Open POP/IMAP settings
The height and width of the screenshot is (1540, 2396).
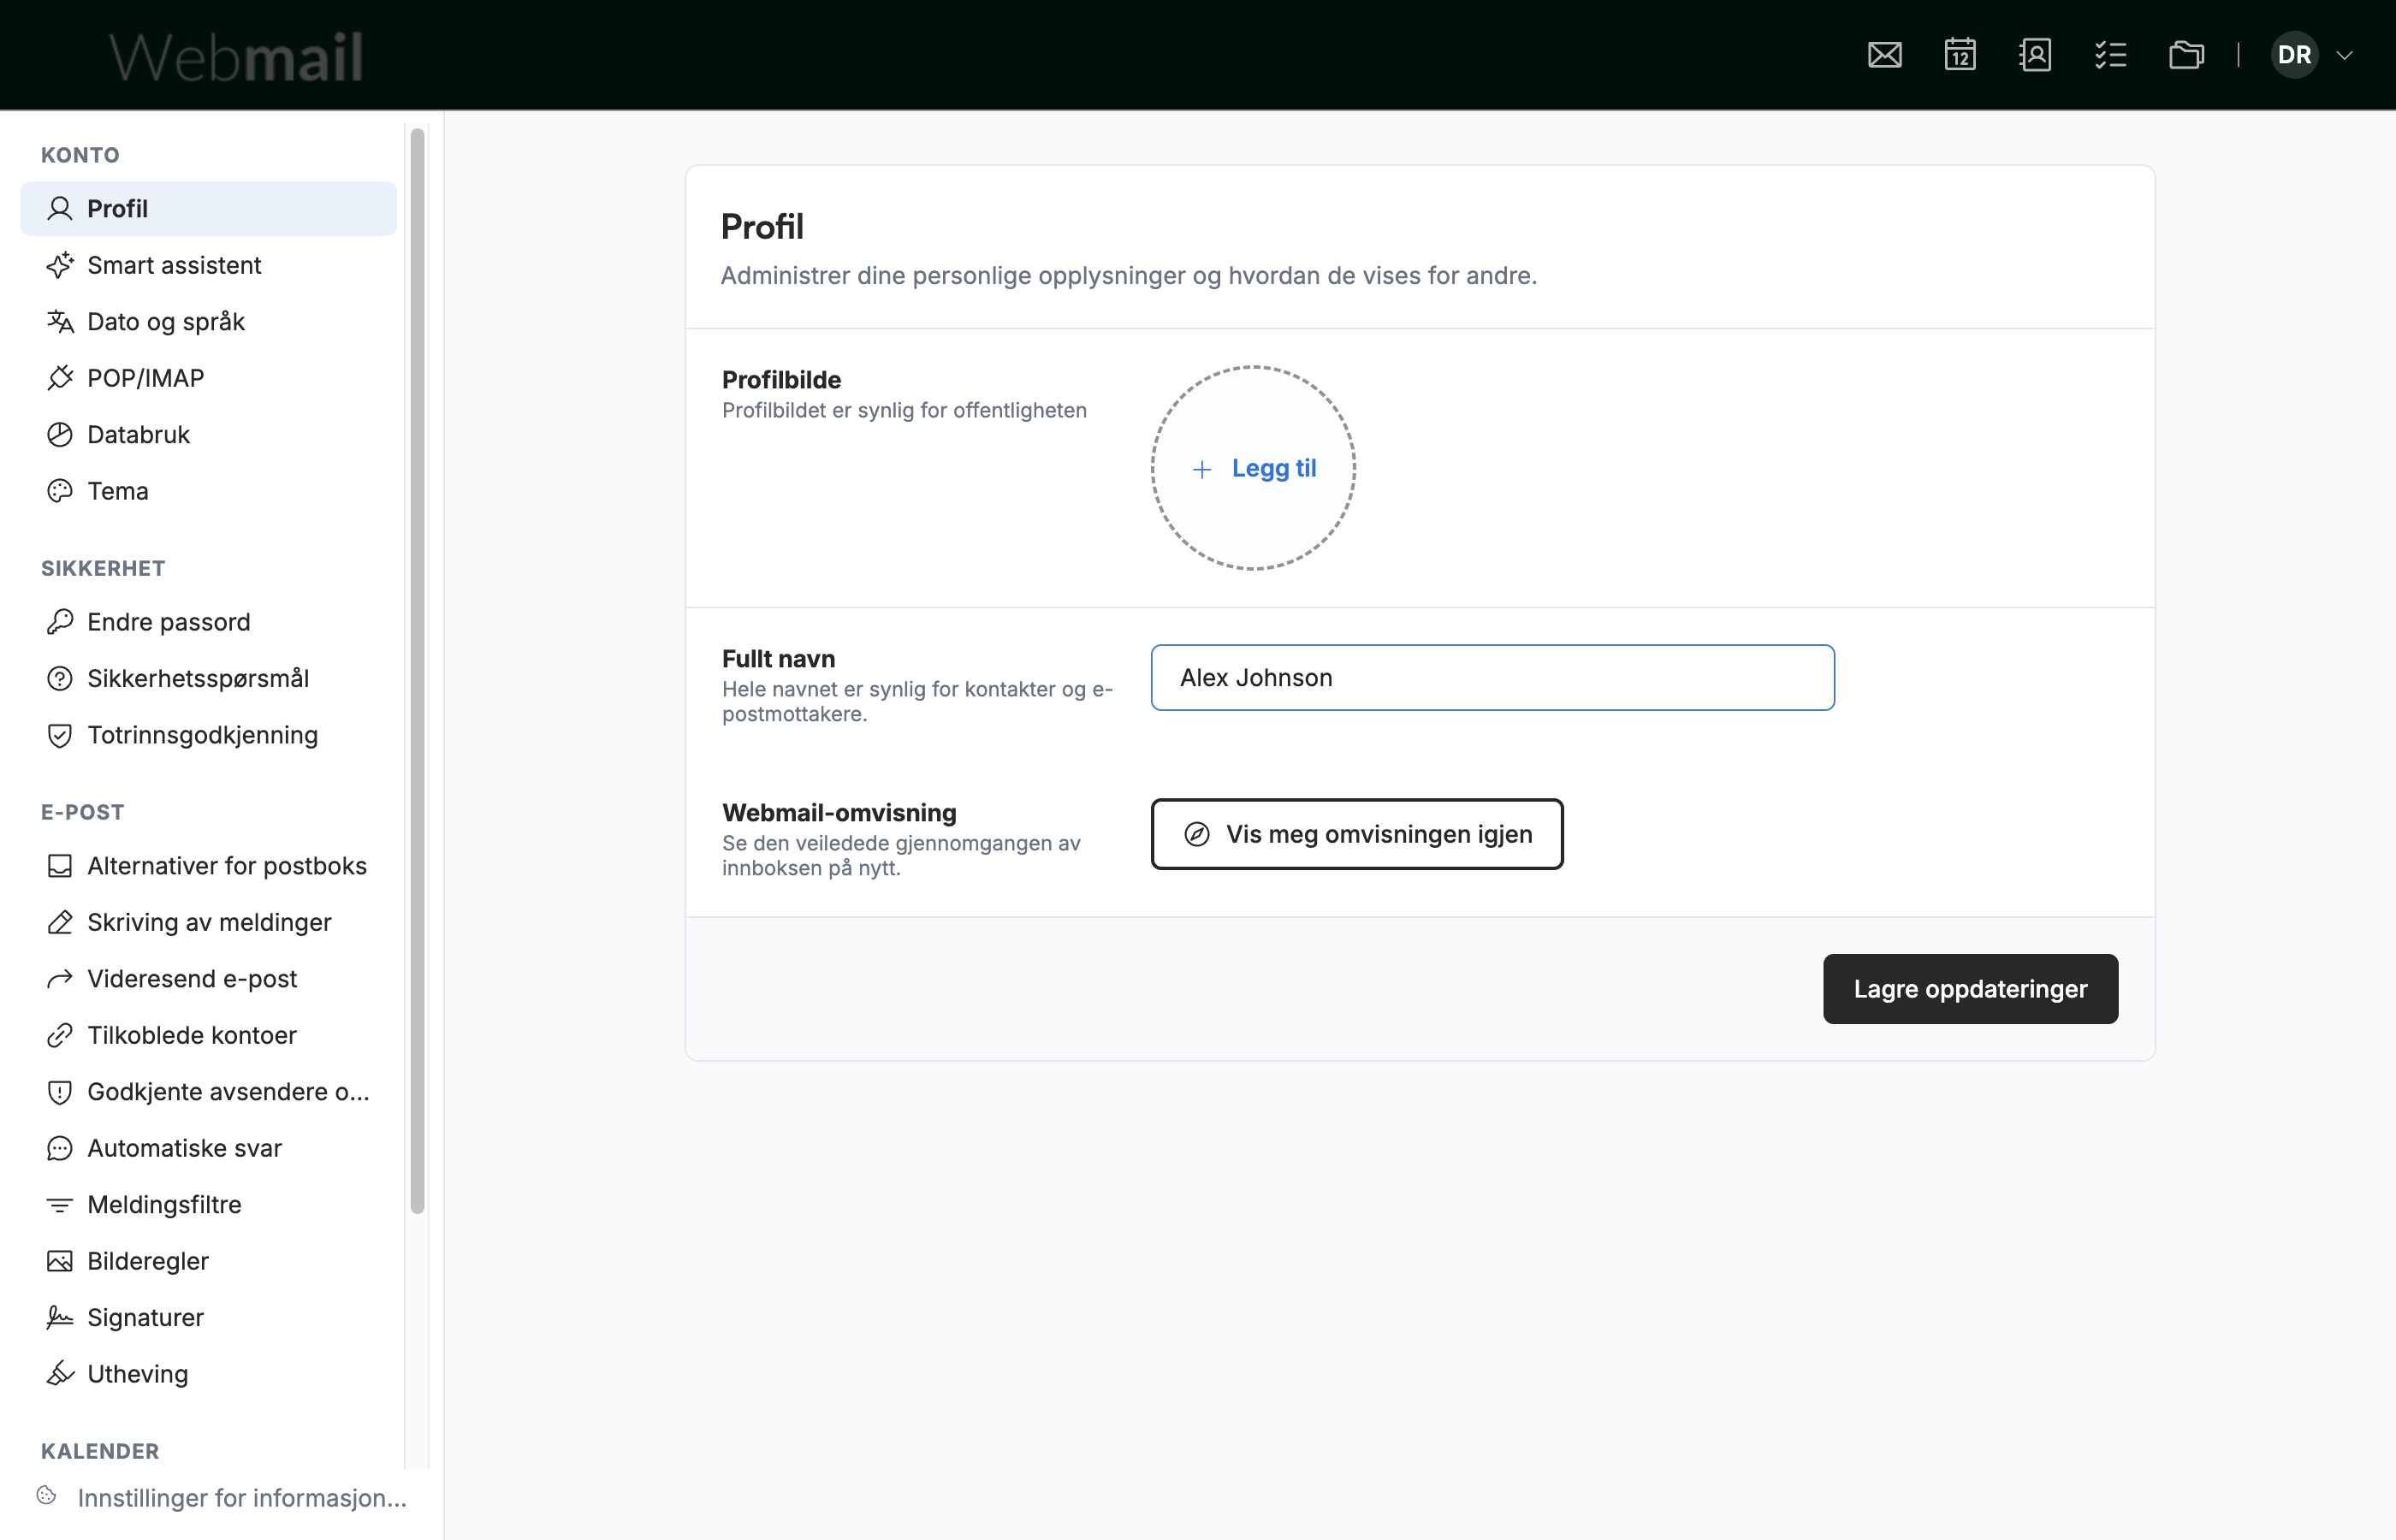pyautogui.click(x=208, y=378)
